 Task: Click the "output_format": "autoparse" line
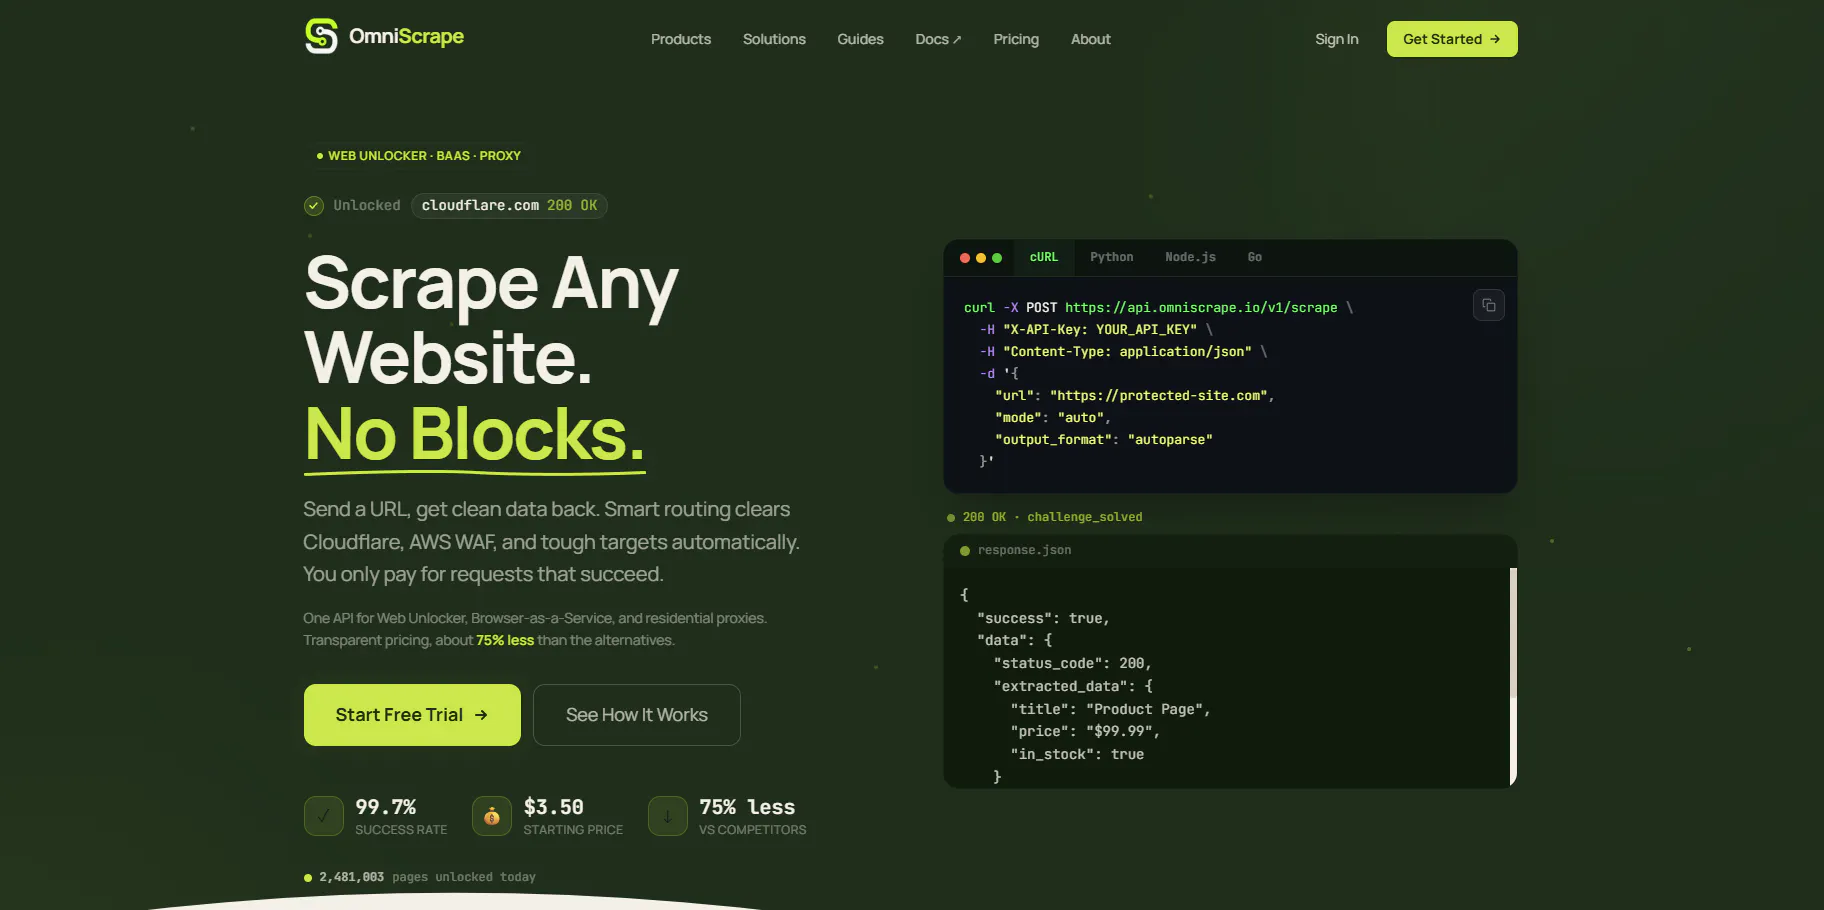point(1104,440)
